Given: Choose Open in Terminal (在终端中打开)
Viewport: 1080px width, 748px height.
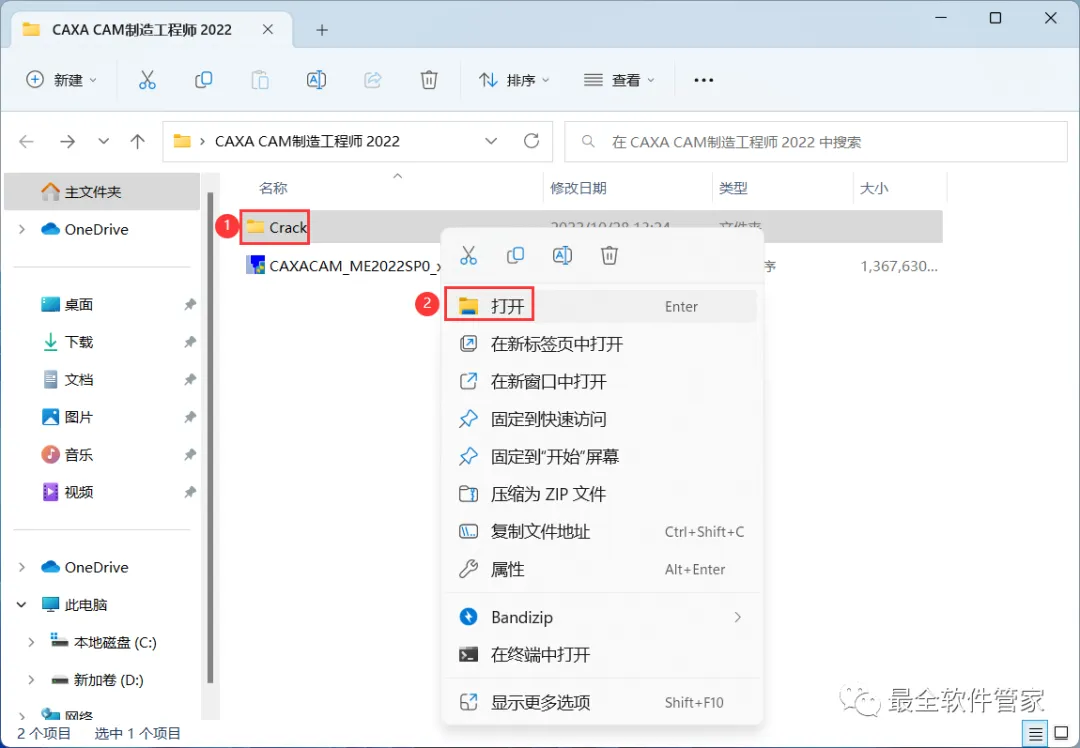Looking at the screenshot, I should coord(601,654).
